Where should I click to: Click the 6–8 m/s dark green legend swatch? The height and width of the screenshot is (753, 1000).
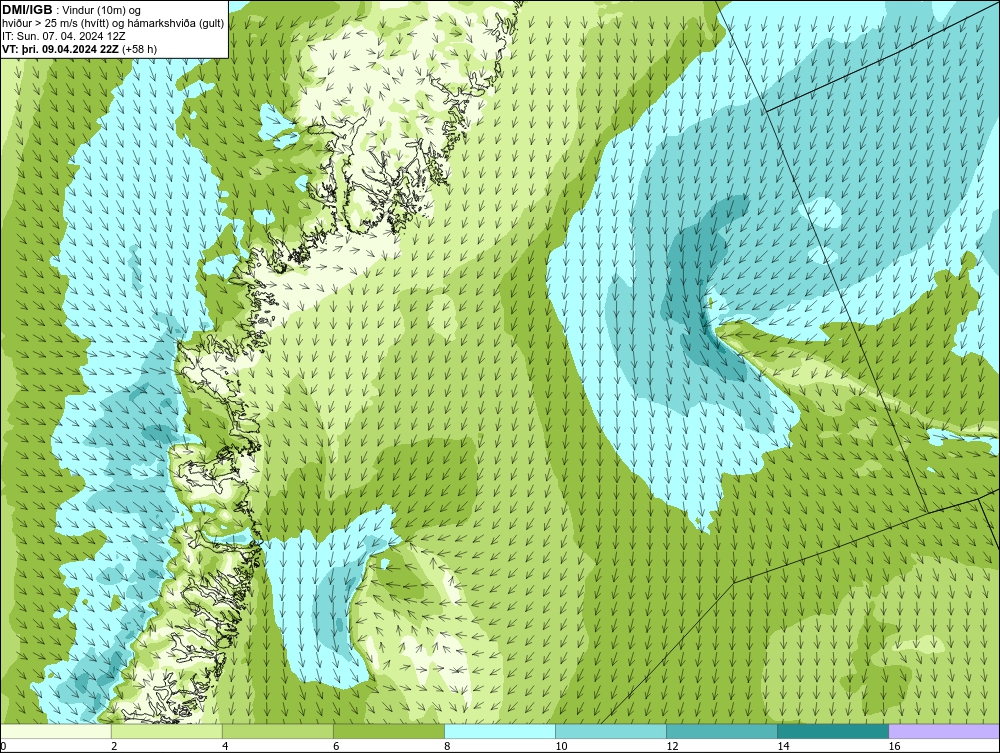pyautogui.click(x=389, y=731)
